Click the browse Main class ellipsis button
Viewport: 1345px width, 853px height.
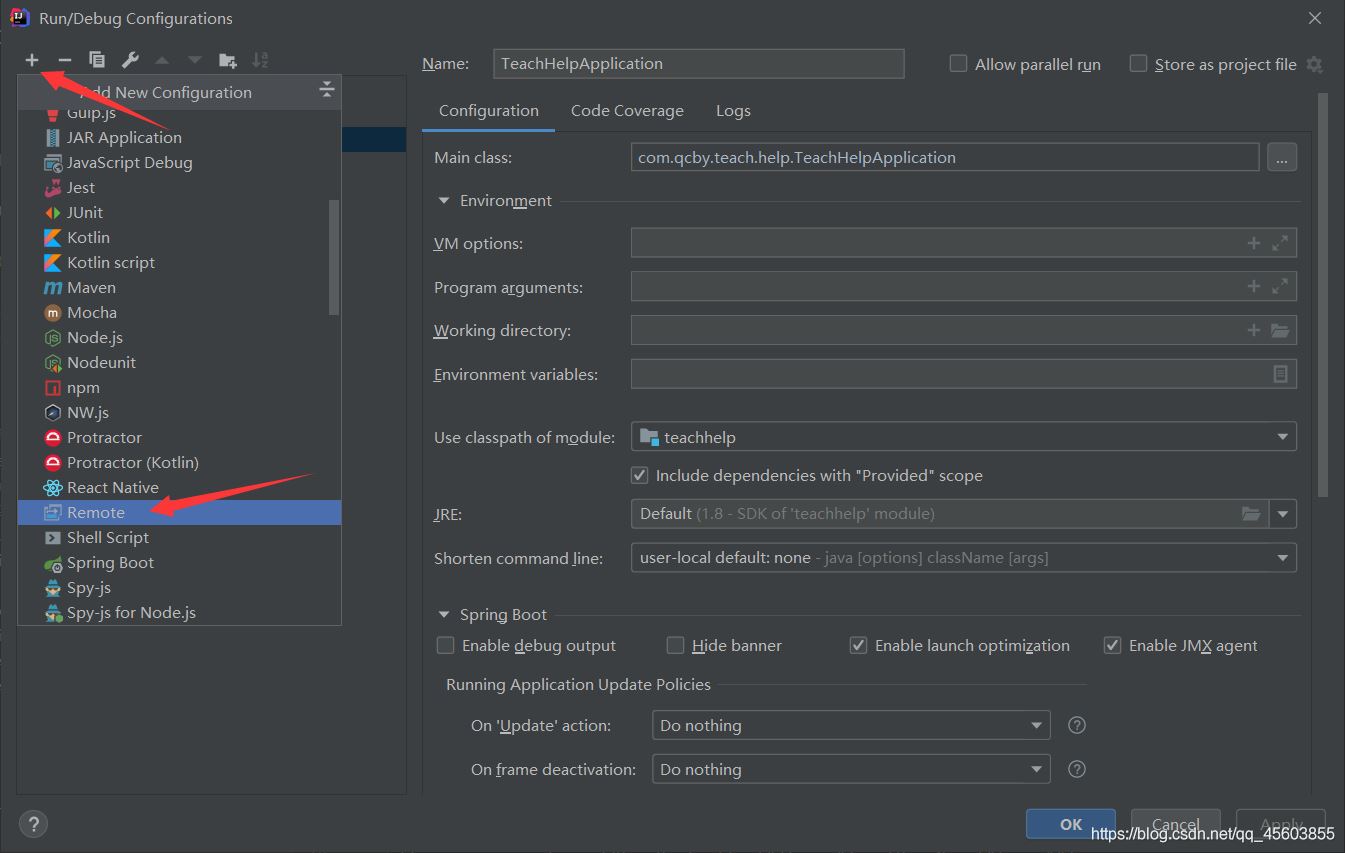1281,157
